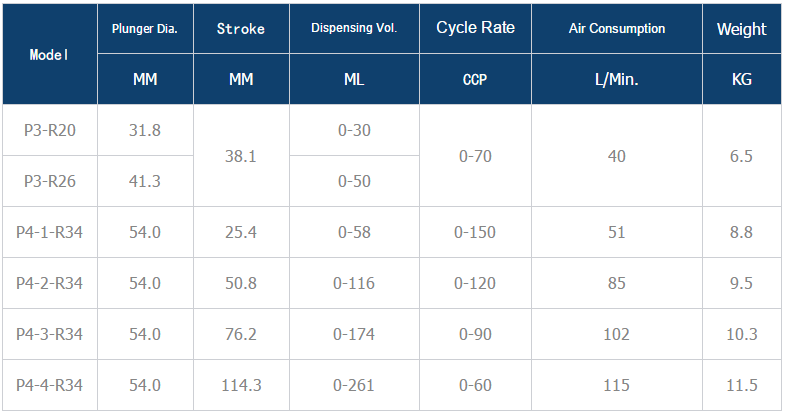Viewport: 788px width, 416px height.
Task: Click the P4-2-R34 model cell
Action: click(x=49, y=283)
